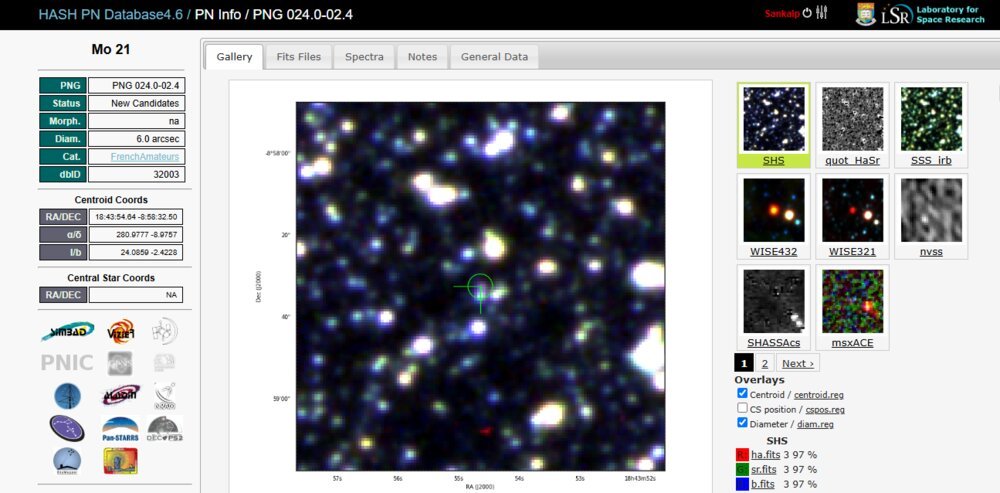This screenshot has height=493, width=1000.
Task: Click the grey icon right of VizieR
Action: point(165,331)
